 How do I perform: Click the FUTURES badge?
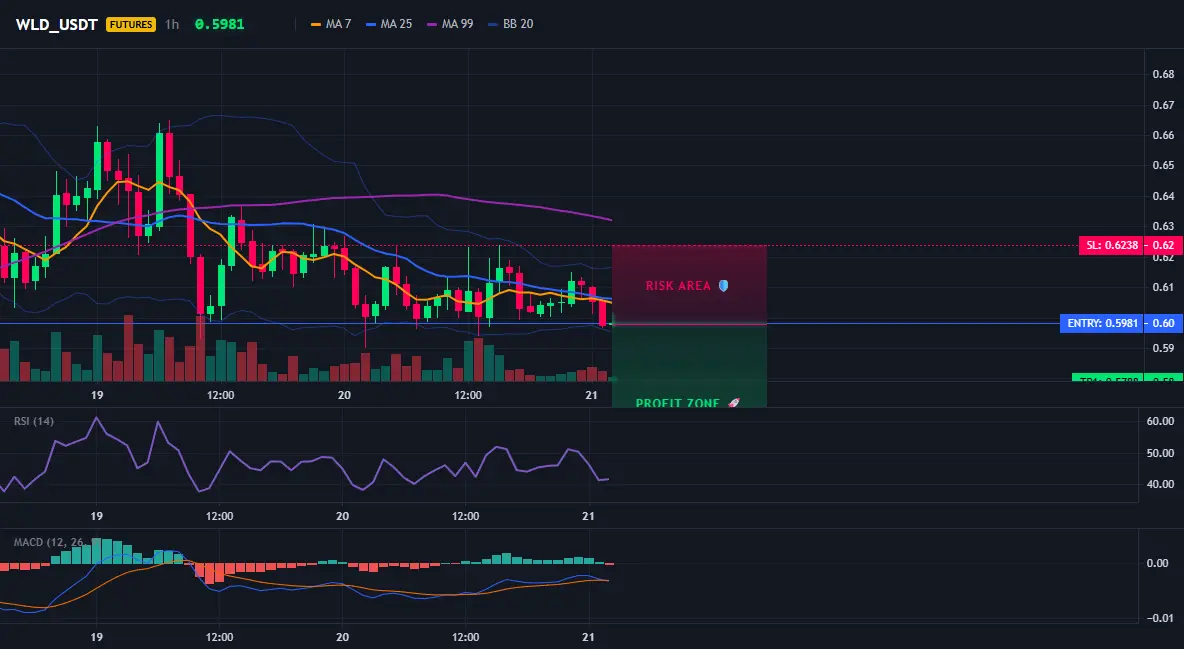[x=131, y=24]
